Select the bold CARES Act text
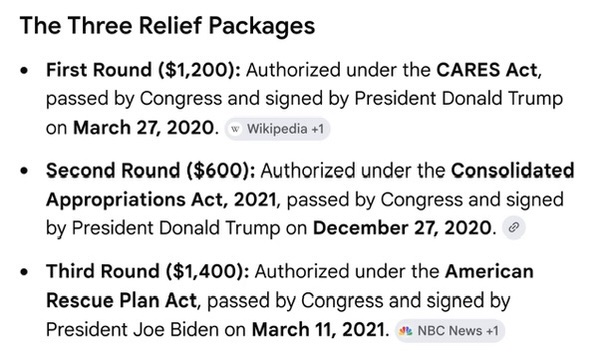Screen dimensions: 606x360 [487, 70]
